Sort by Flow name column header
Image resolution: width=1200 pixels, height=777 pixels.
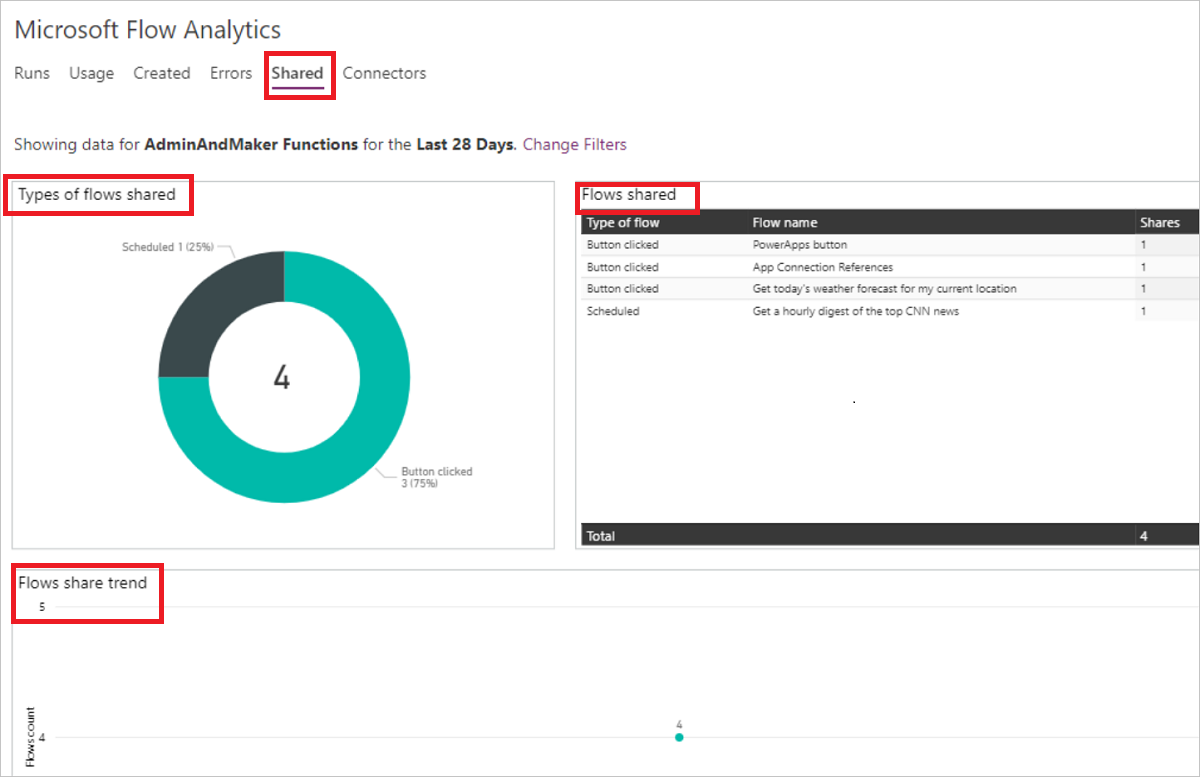pyautogui.click(x=785, y=223)
